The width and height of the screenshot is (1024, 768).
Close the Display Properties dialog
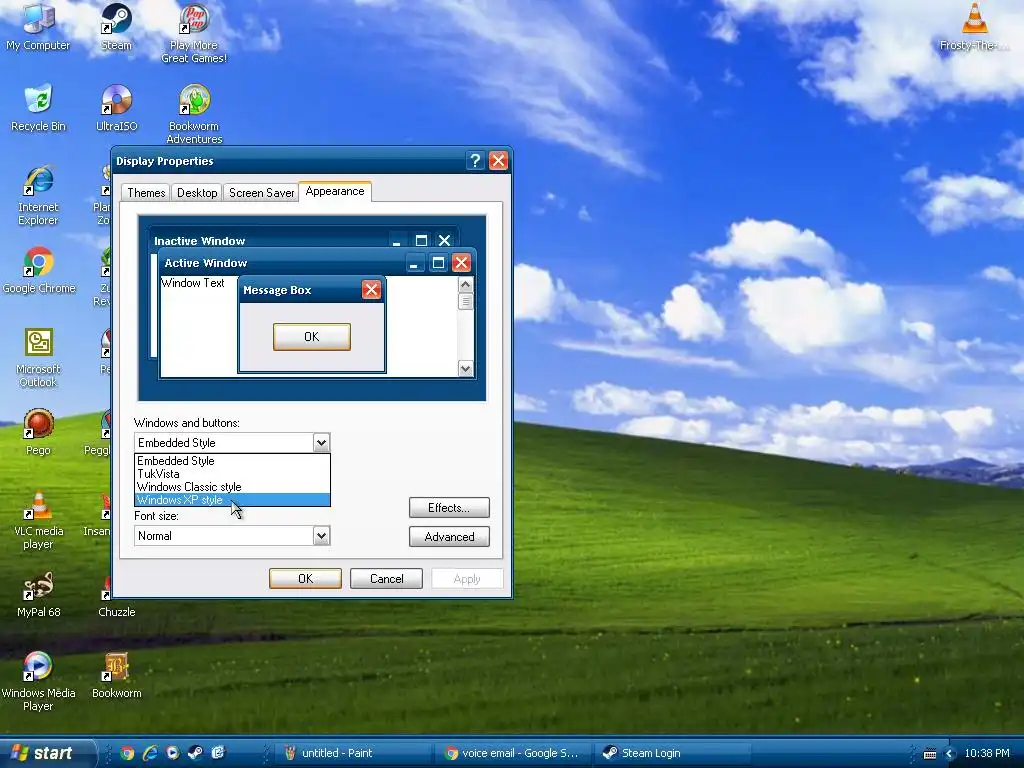click(x=498, y=161)
